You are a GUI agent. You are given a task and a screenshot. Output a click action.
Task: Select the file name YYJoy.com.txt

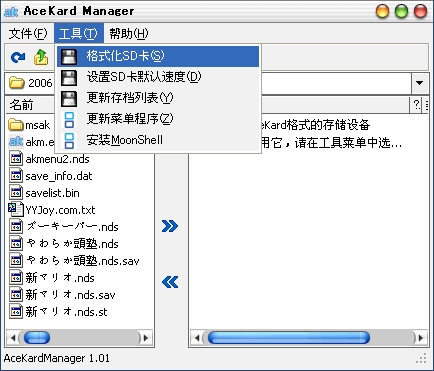(x=60, y=210)
